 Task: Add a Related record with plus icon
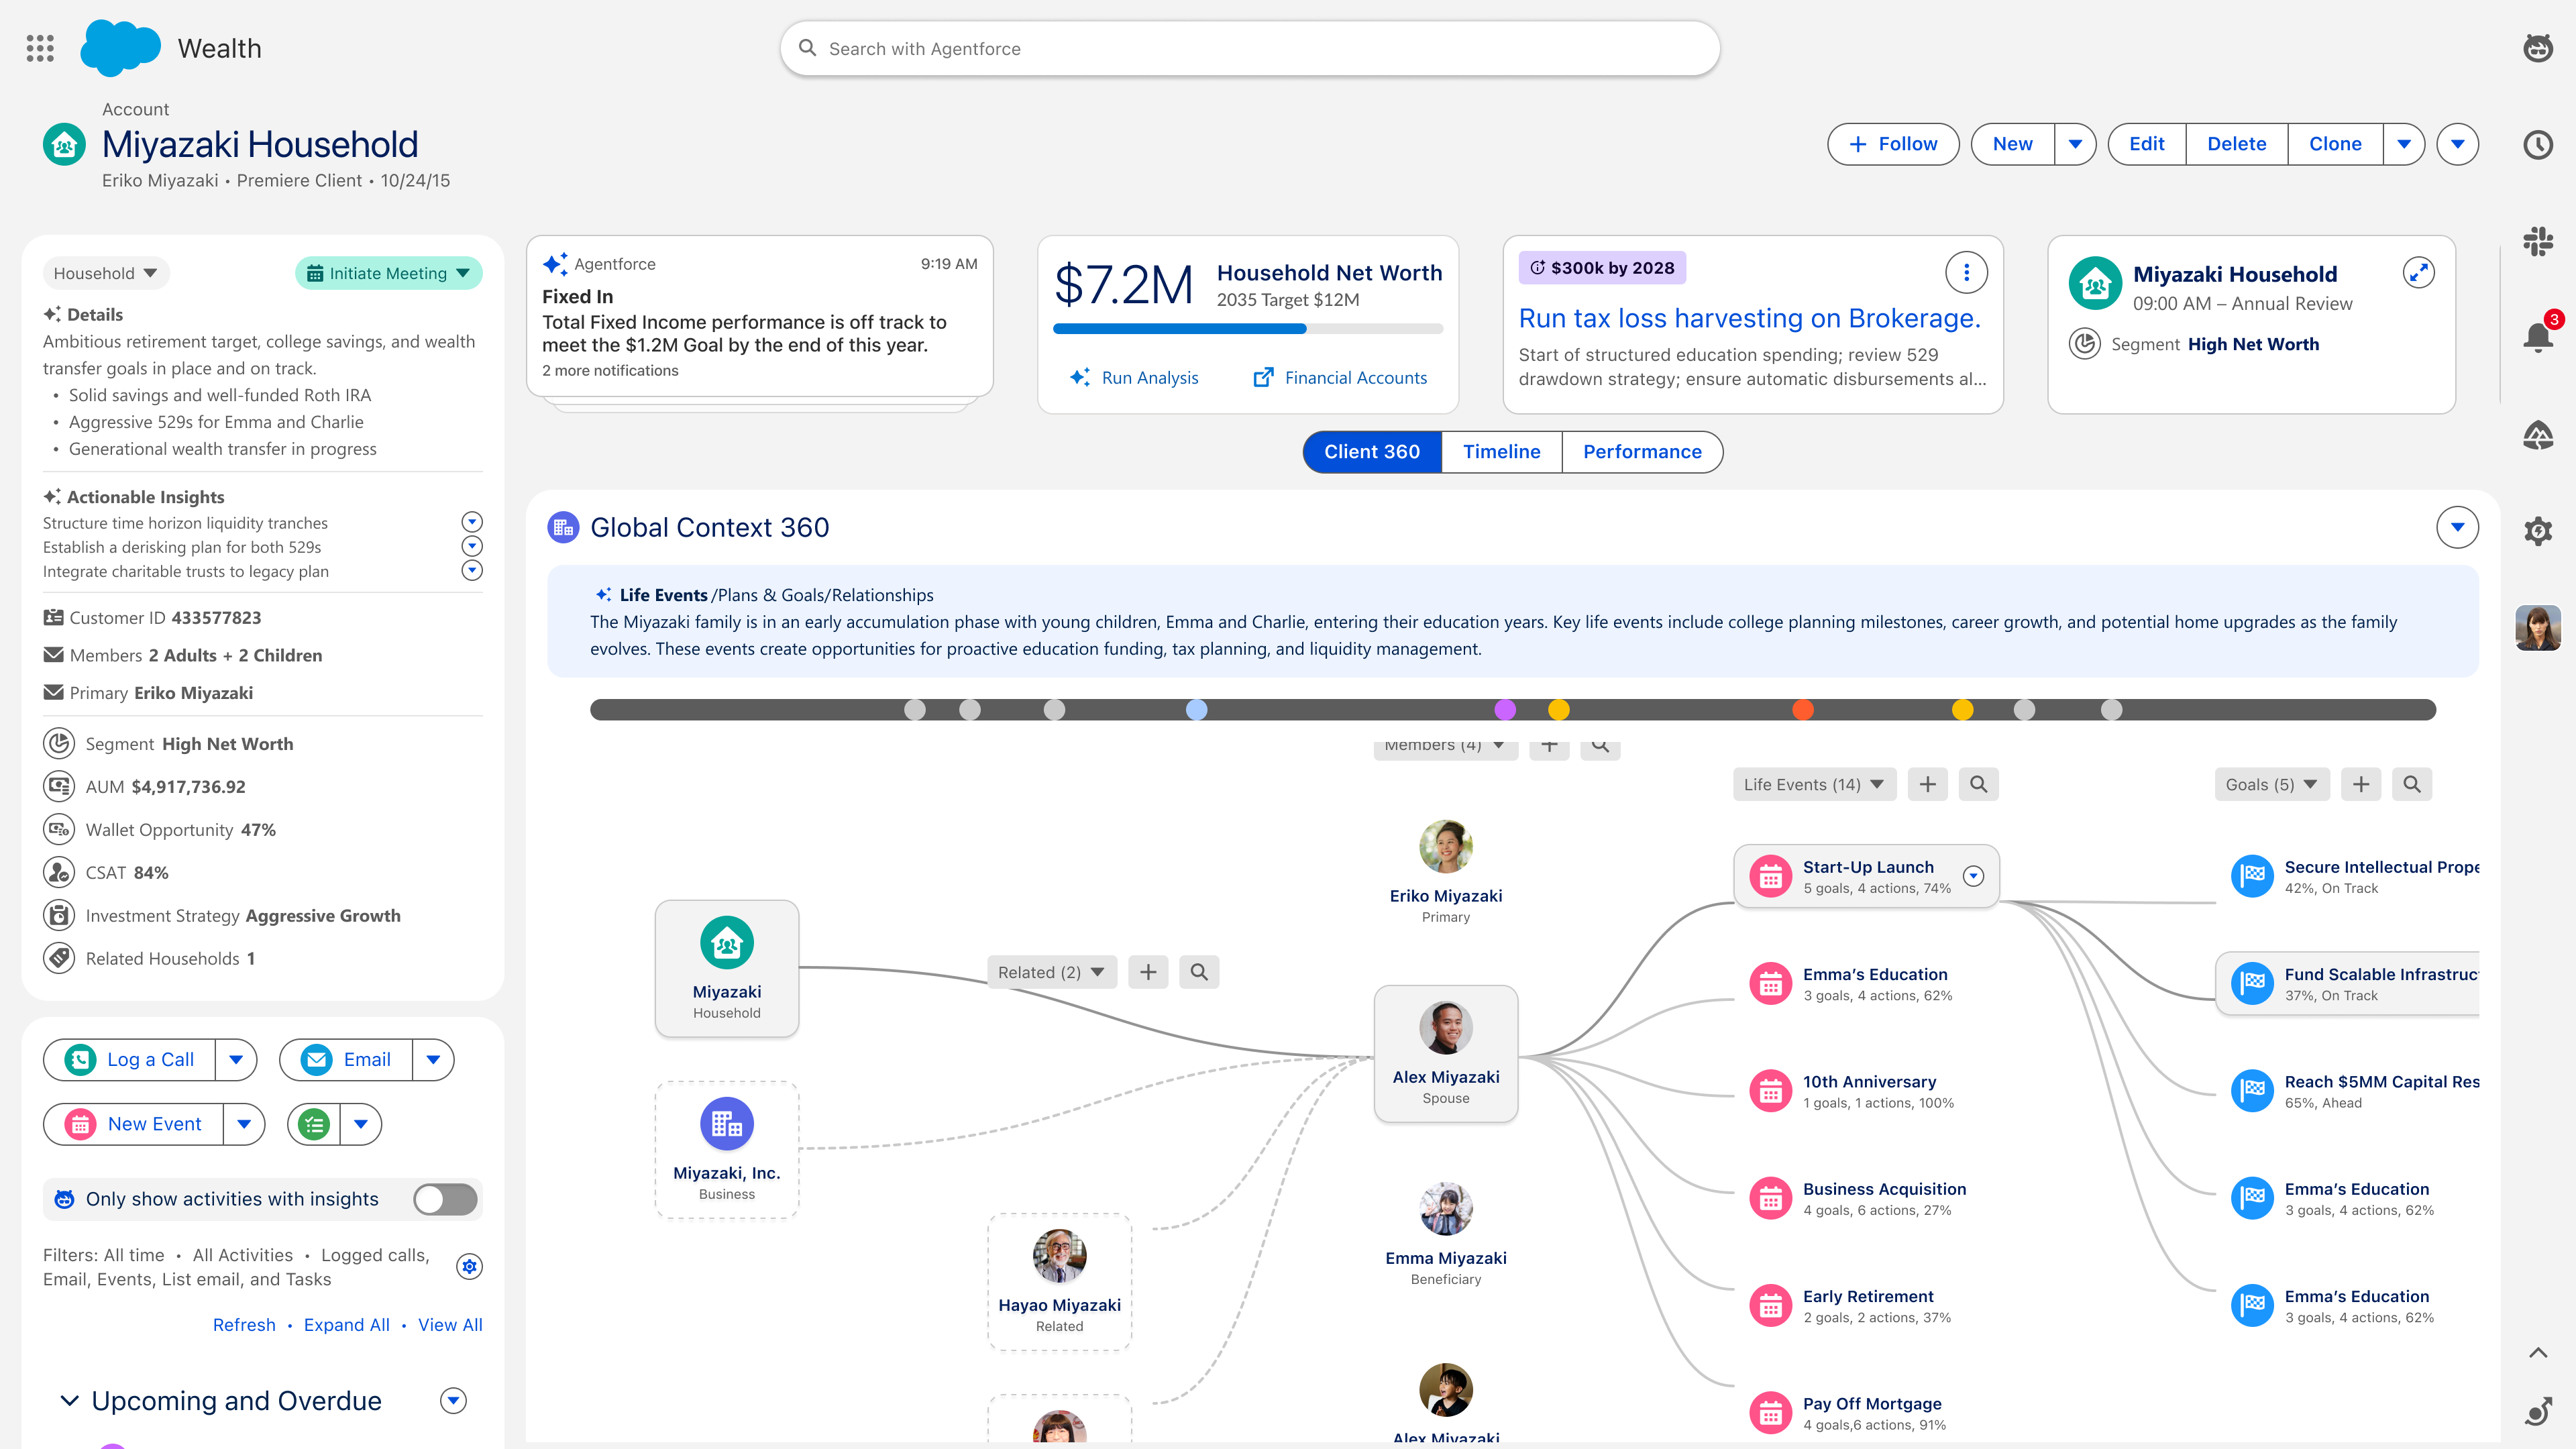(1148, 971)
